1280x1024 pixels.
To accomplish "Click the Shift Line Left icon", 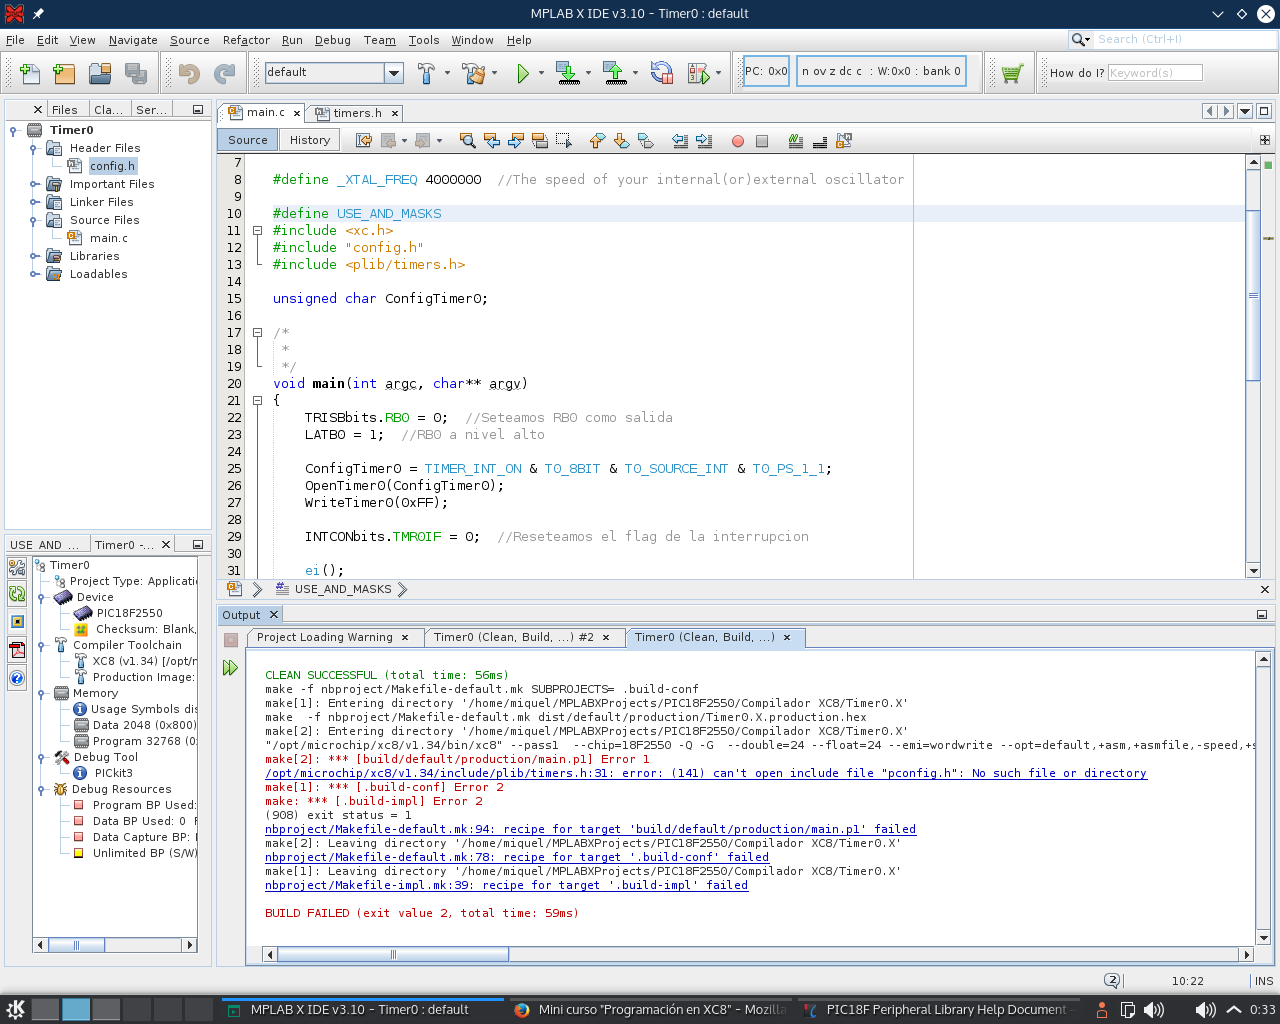I will [x=680, y=141].
